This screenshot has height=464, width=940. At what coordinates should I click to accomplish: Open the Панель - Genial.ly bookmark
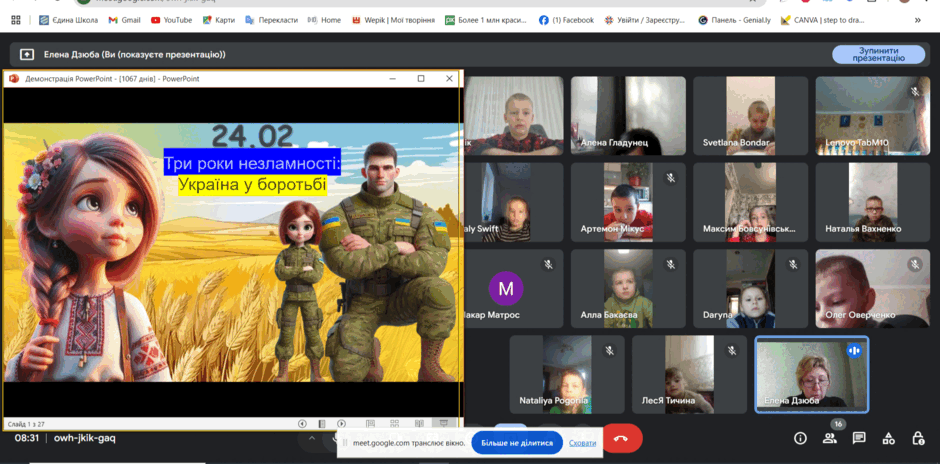[x=734, y=20]
